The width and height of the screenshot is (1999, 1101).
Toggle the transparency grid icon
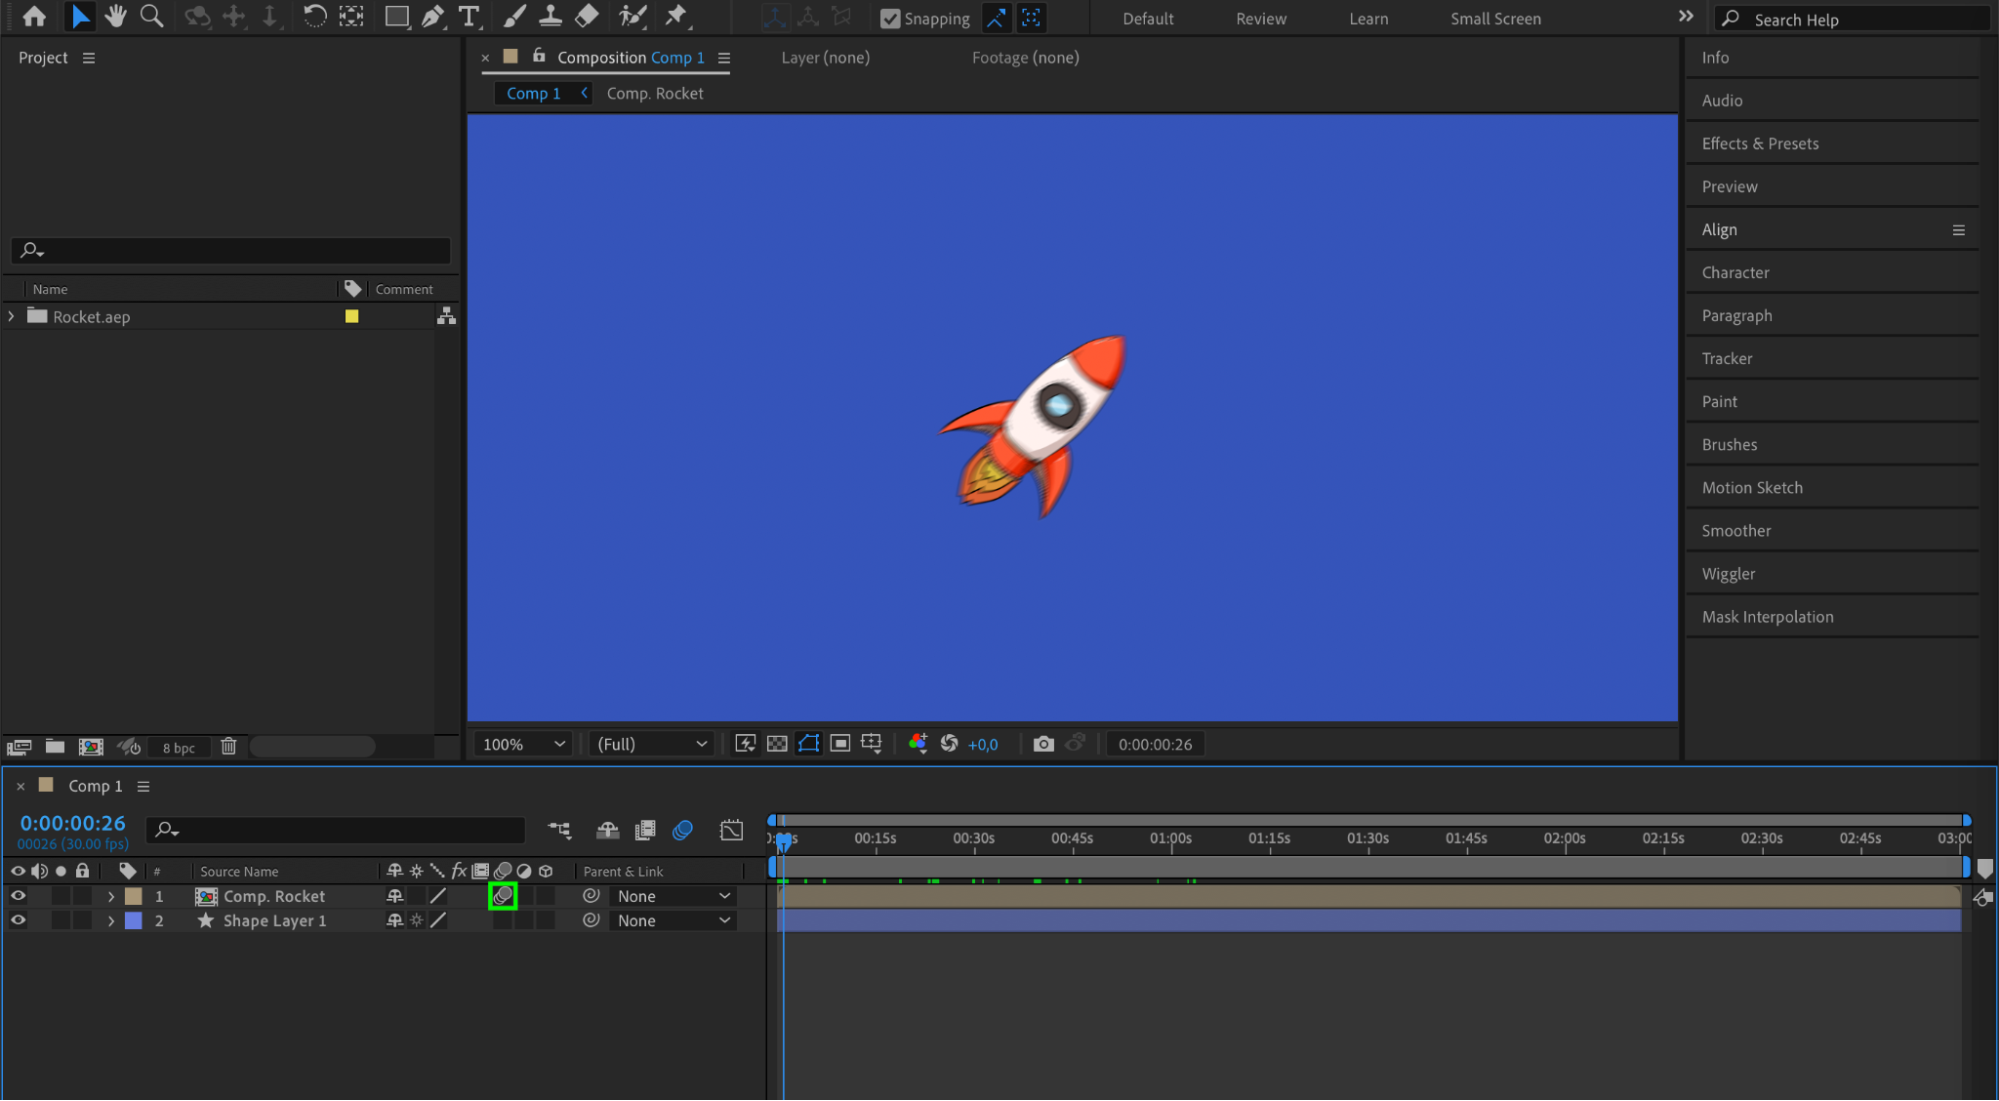click(777, 744)
